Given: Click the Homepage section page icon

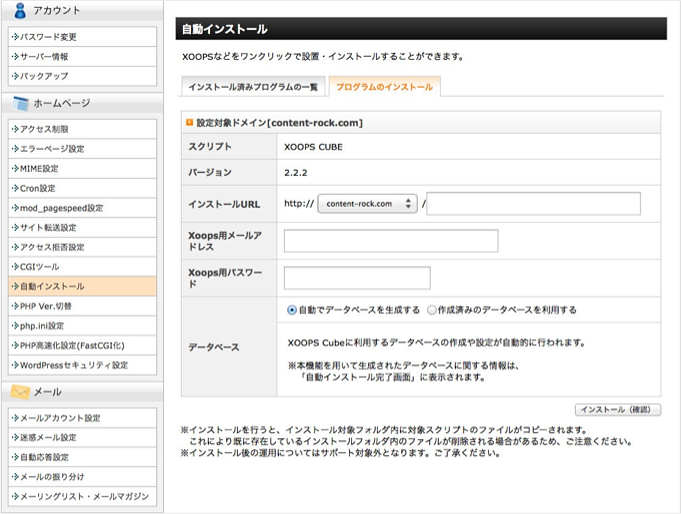Looking at the screenshot, I should click(x=21, y=103).
